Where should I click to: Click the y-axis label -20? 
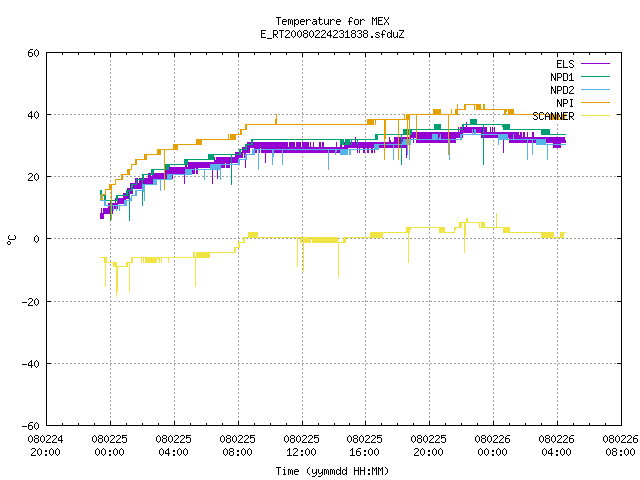click(x=31, y=302)
